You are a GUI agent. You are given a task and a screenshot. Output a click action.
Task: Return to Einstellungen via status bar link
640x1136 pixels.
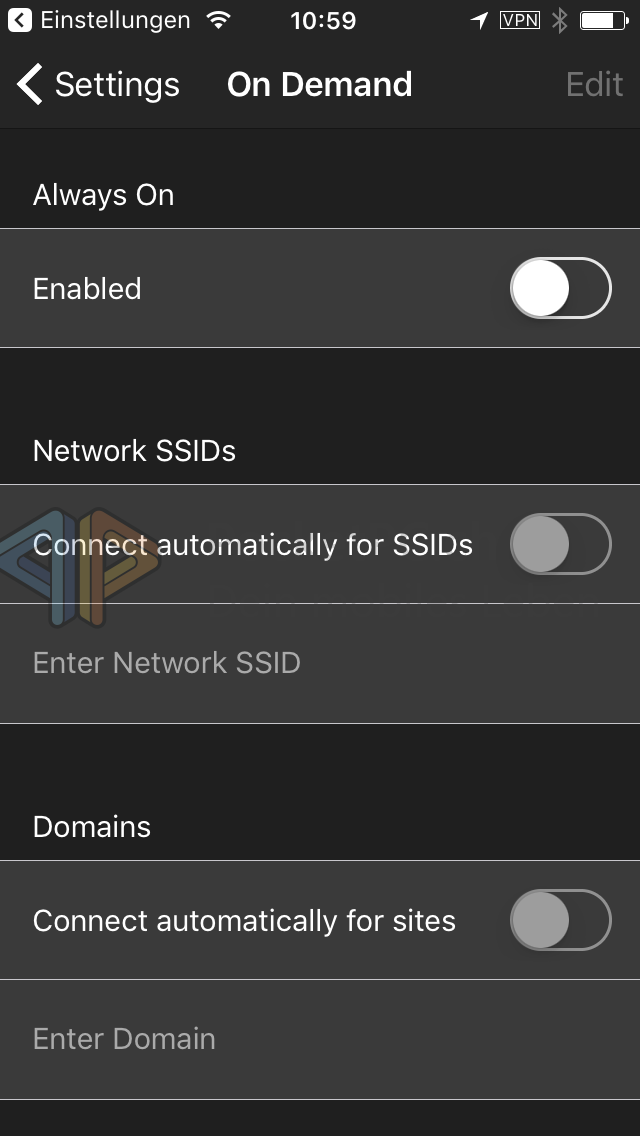click(x=115, y=20)
